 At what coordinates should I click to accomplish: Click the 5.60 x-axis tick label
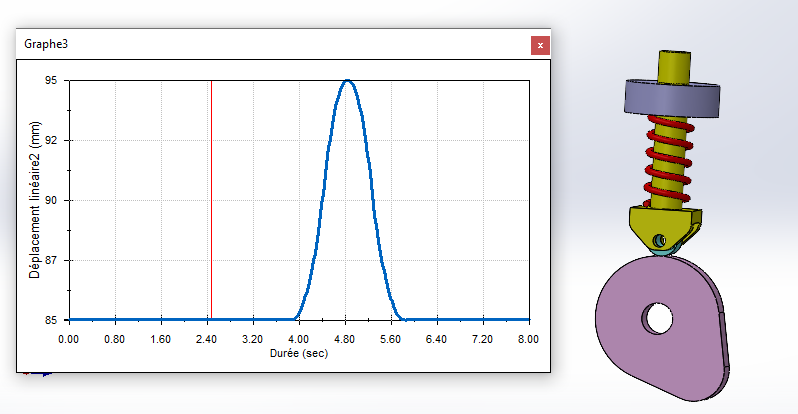390,340
